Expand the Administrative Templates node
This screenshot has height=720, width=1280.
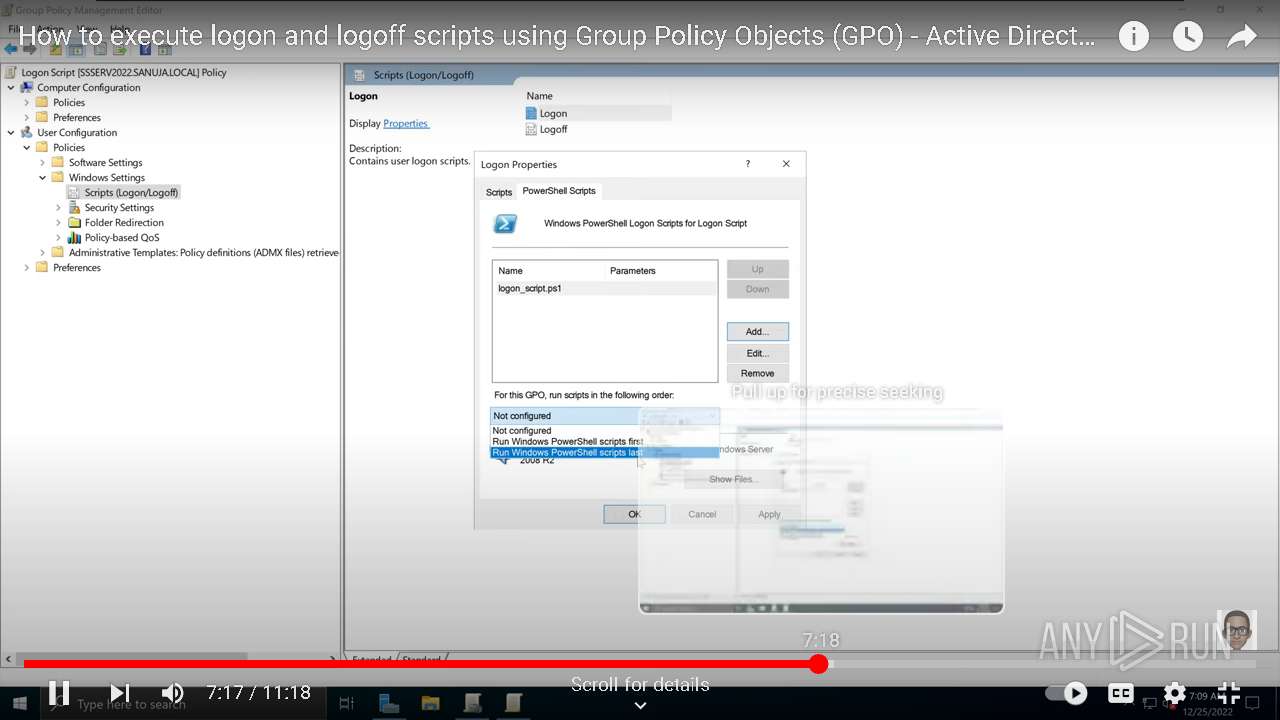[43, 252]
